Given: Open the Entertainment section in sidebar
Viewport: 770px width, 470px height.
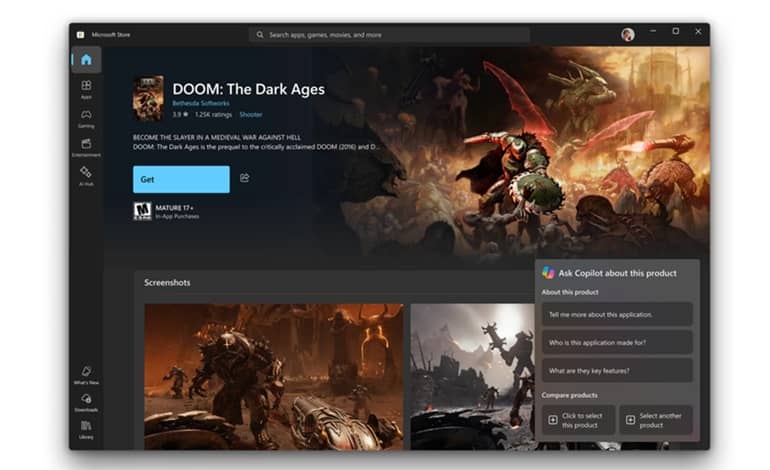Looking at the screenshot, I should (x=86, y=147).
